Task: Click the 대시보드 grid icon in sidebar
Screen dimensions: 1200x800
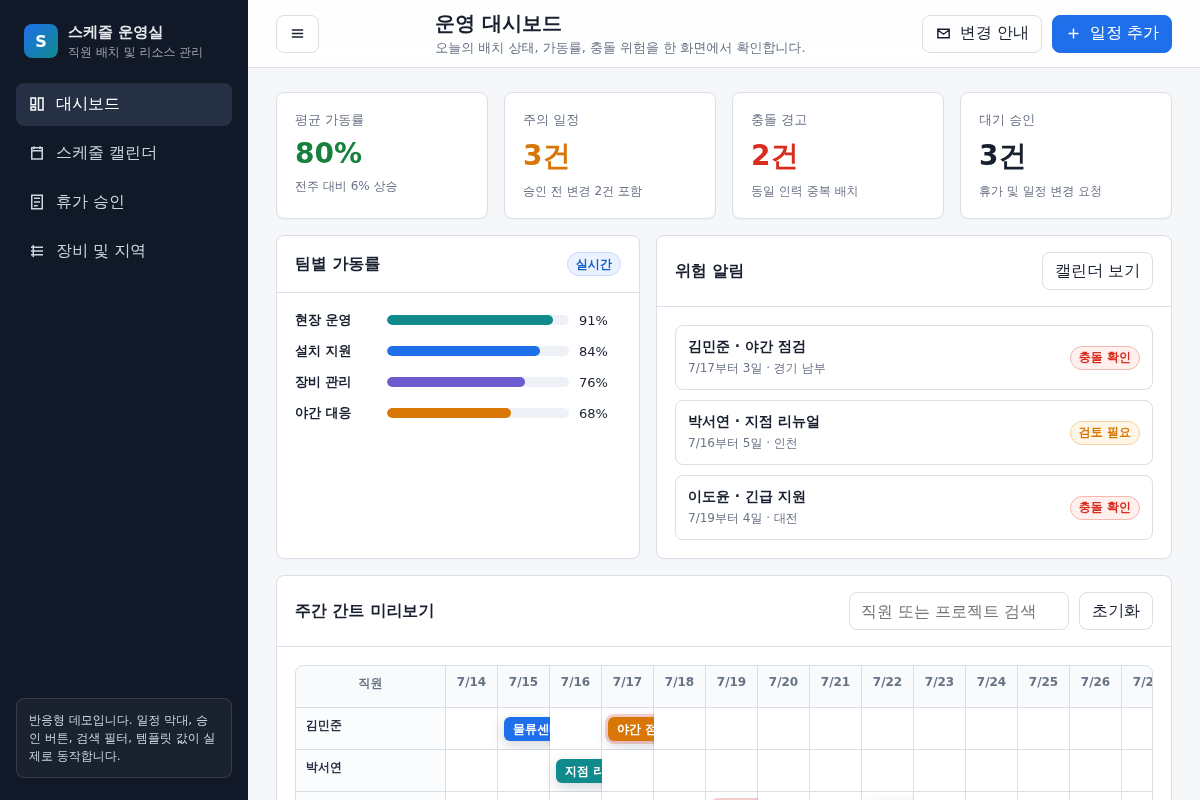Action: 37,104
